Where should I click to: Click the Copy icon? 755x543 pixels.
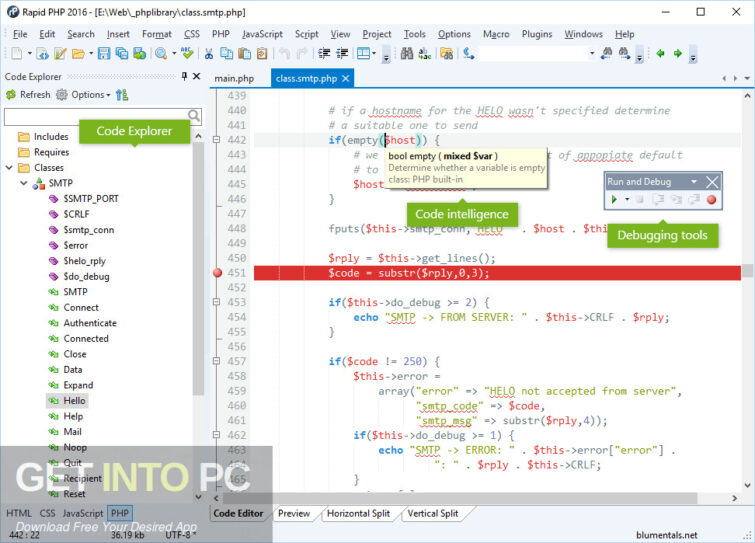pos(226,53)
